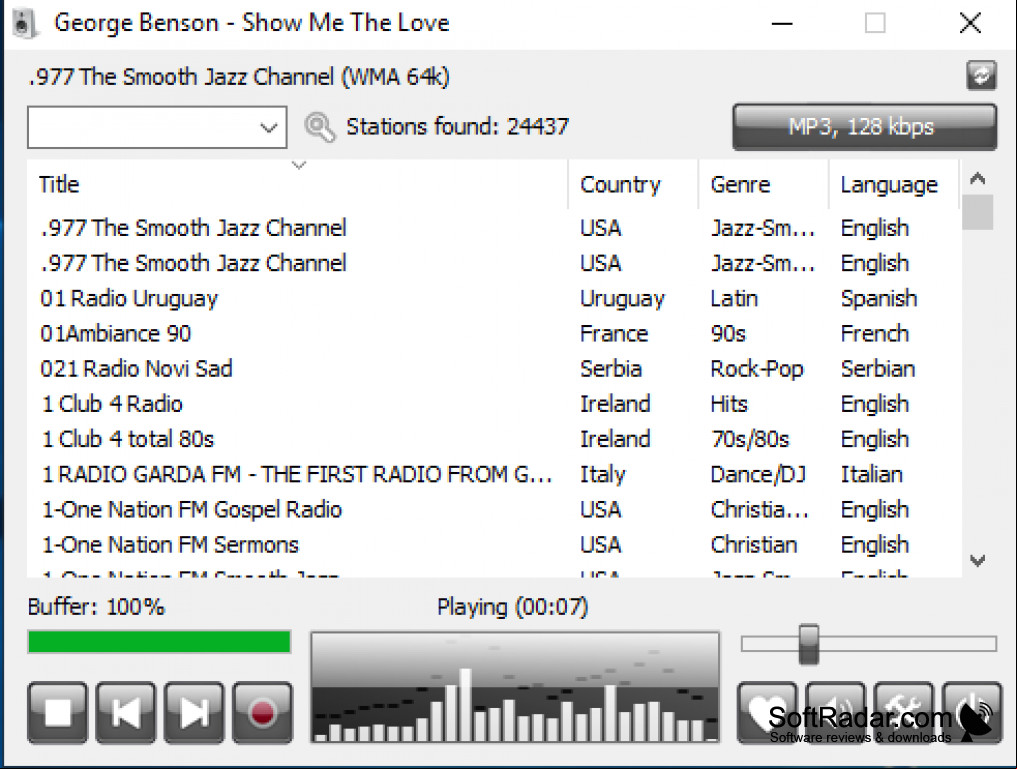Click the audio spectrum visualizer

515,687
